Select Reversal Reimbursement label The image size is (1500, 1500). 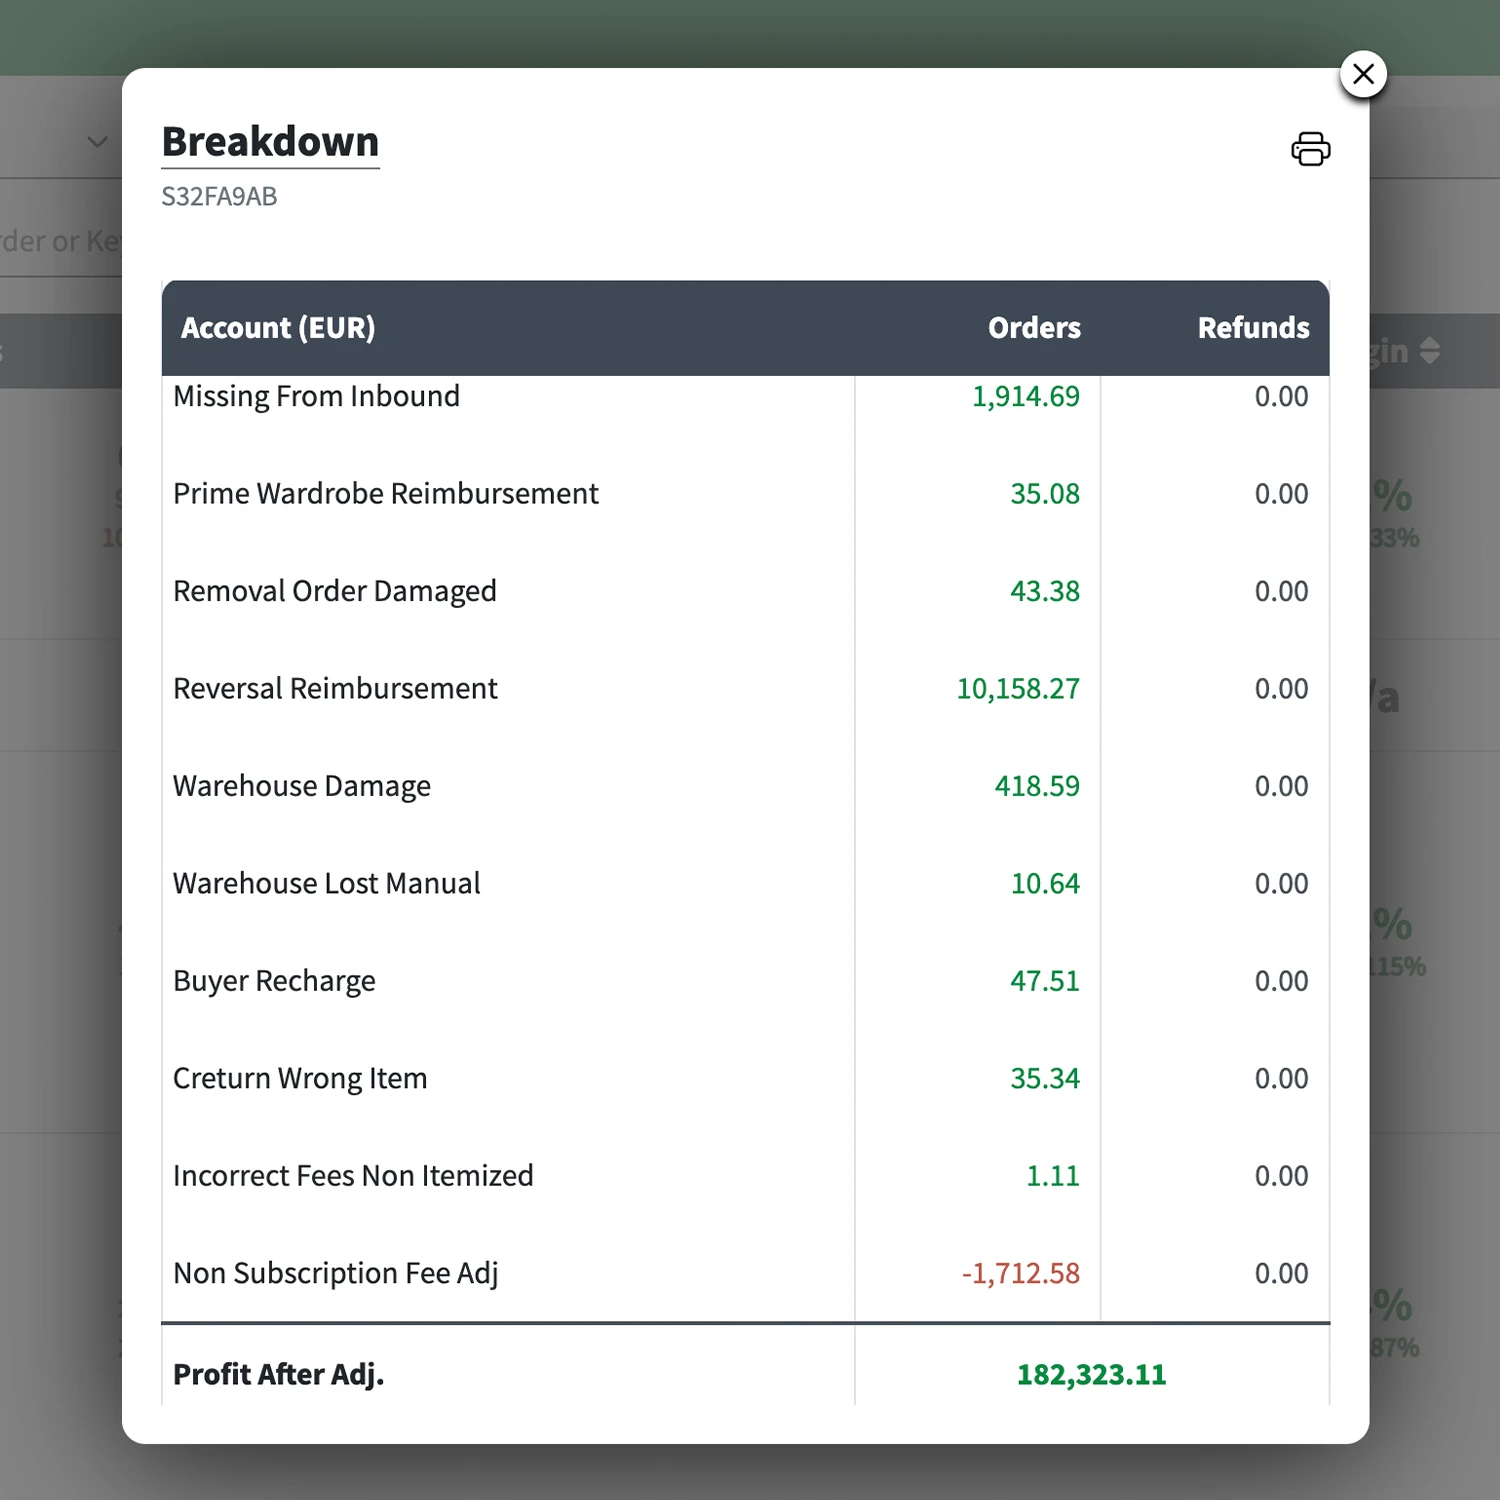click(x=335, y=689)
